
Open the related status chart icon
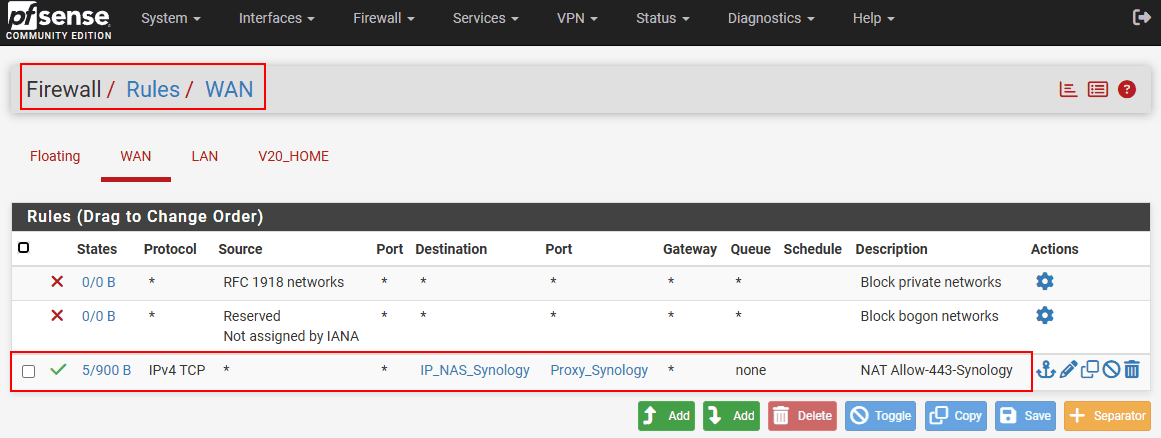[1068, 89]
